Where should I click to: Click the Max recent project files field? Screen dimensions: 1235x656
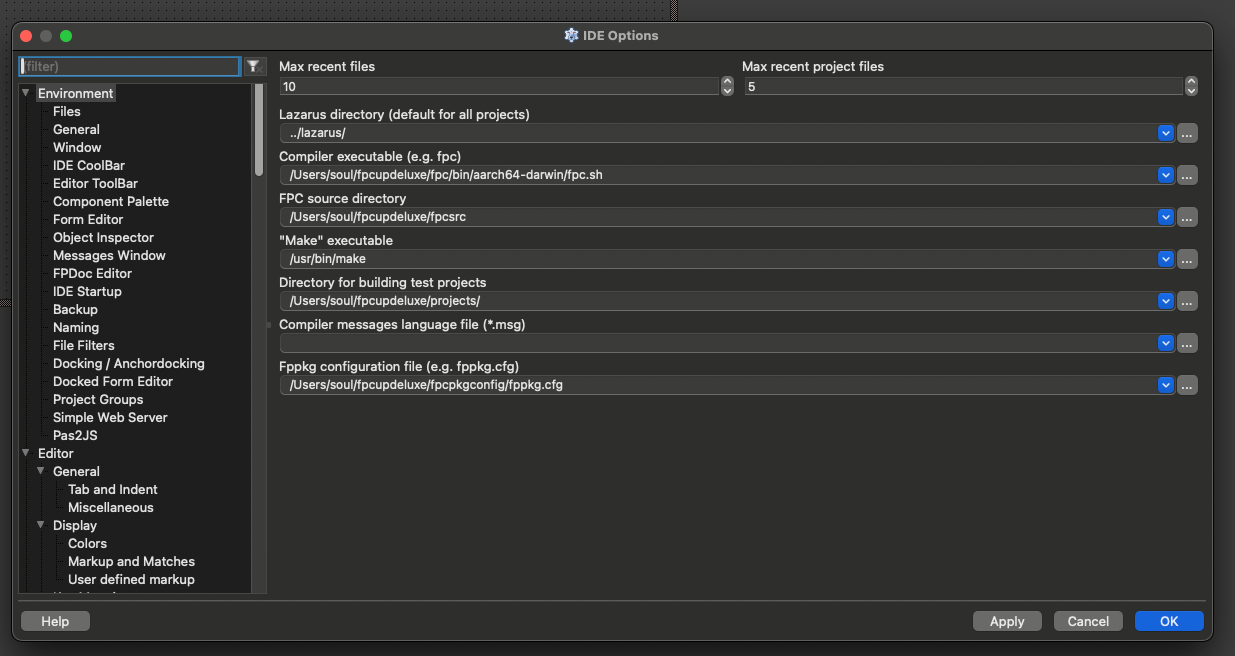[963, 87]
